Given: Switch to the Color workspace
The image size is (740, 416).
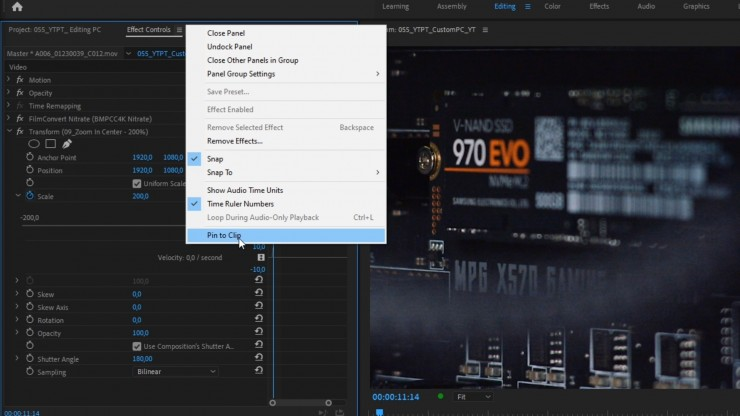Looking at the screenshot, I should (552, 7).
